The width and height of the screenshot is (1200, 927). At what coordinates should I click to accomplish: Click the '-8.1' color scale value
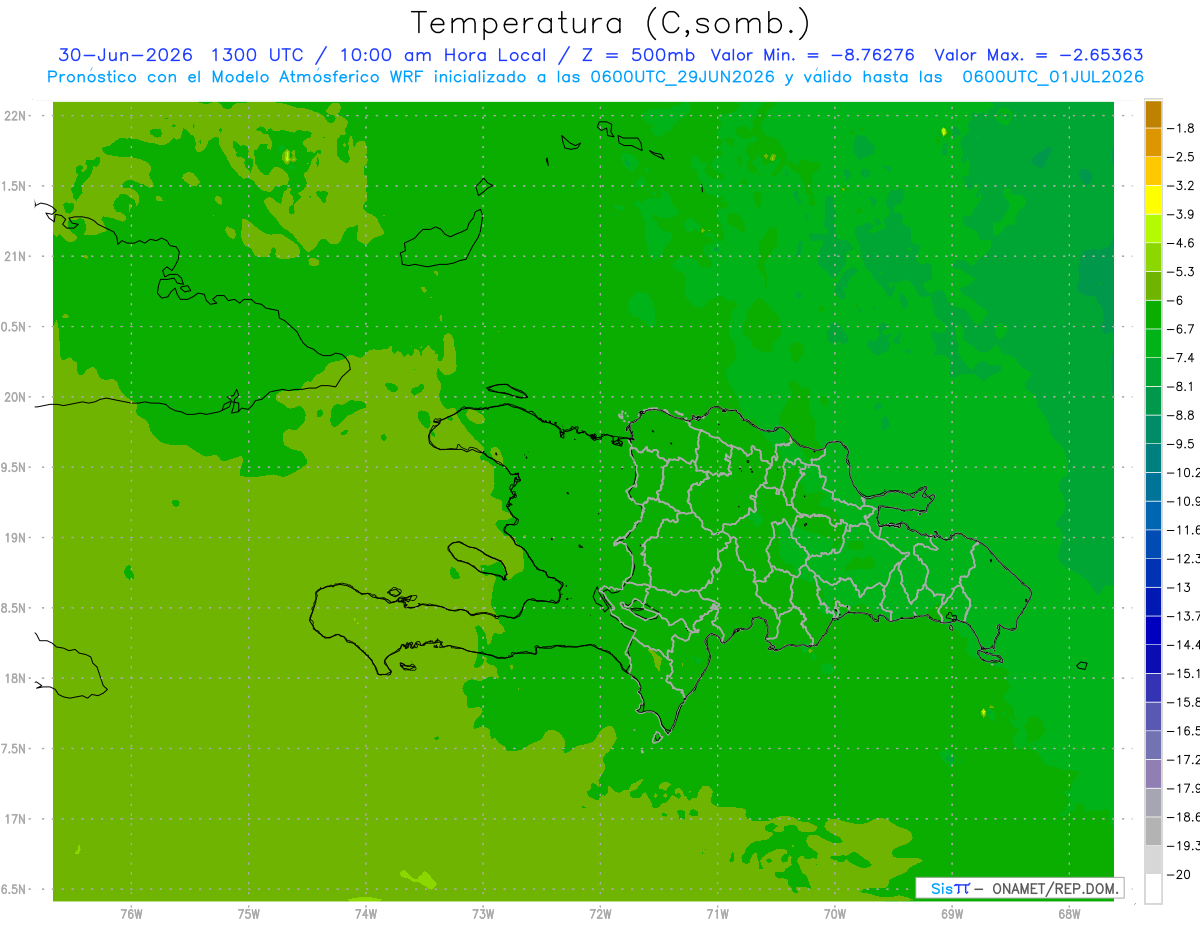tap(1181, 386)
